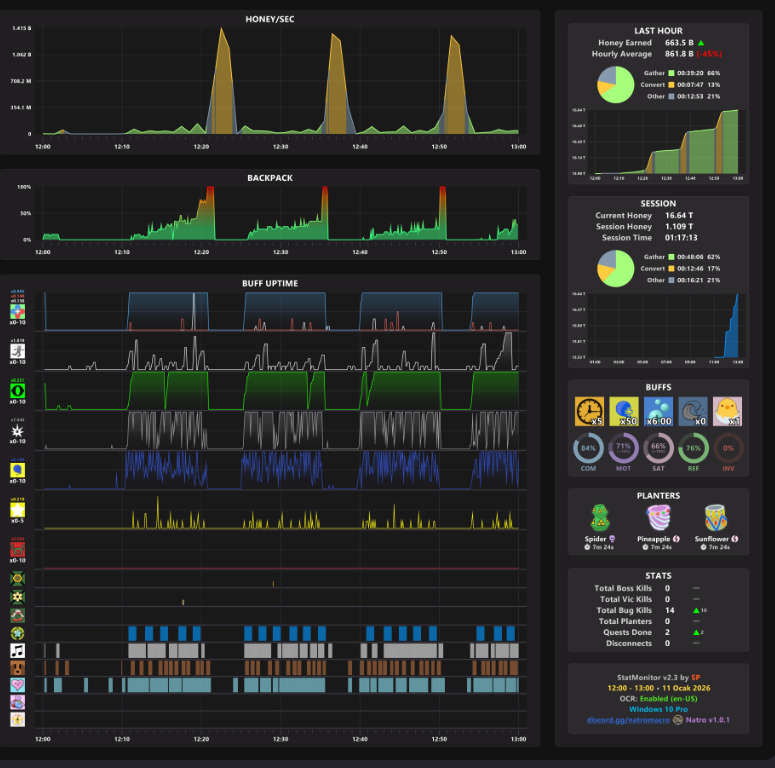775x768 pixels.
Task: Select the blue balloon buff icon x50
Action: [624, 411]
